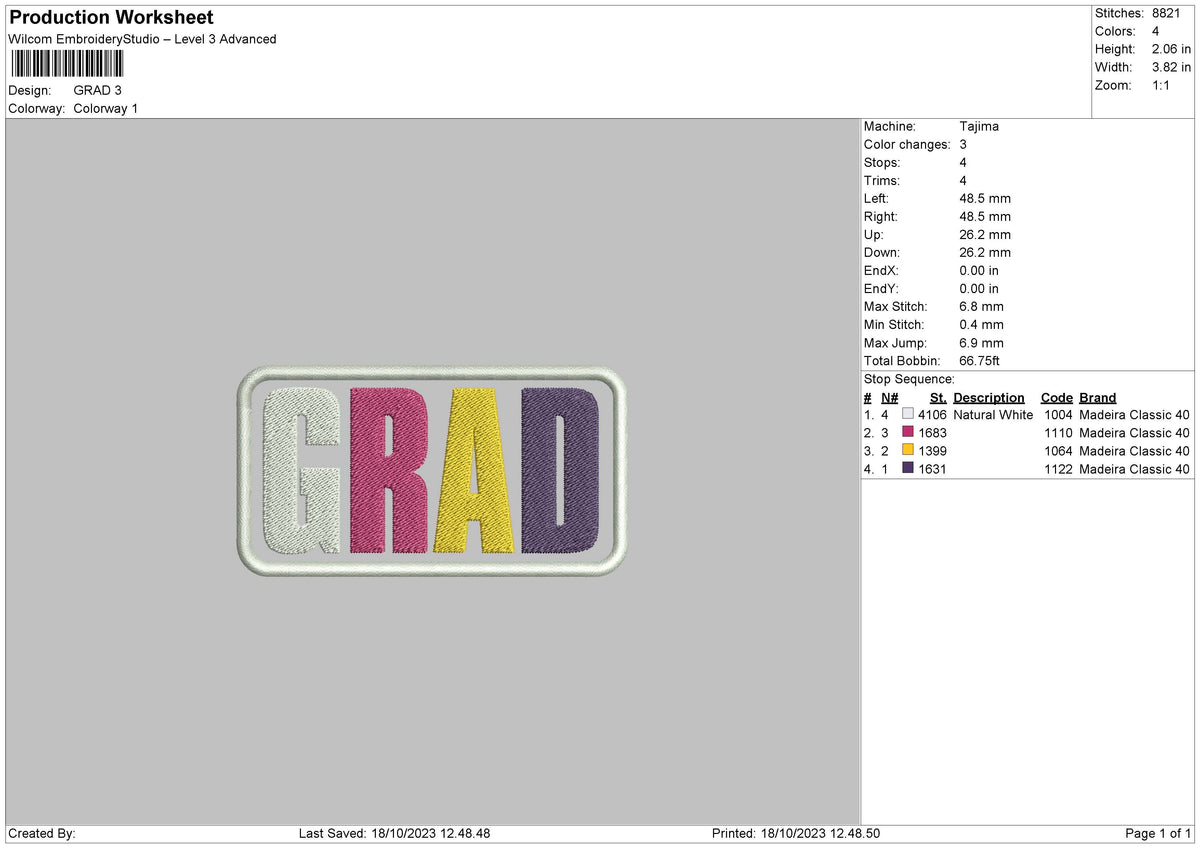Click the Stitches value 8821
Screen dimensions: 1200x848
coord(1166,13)
